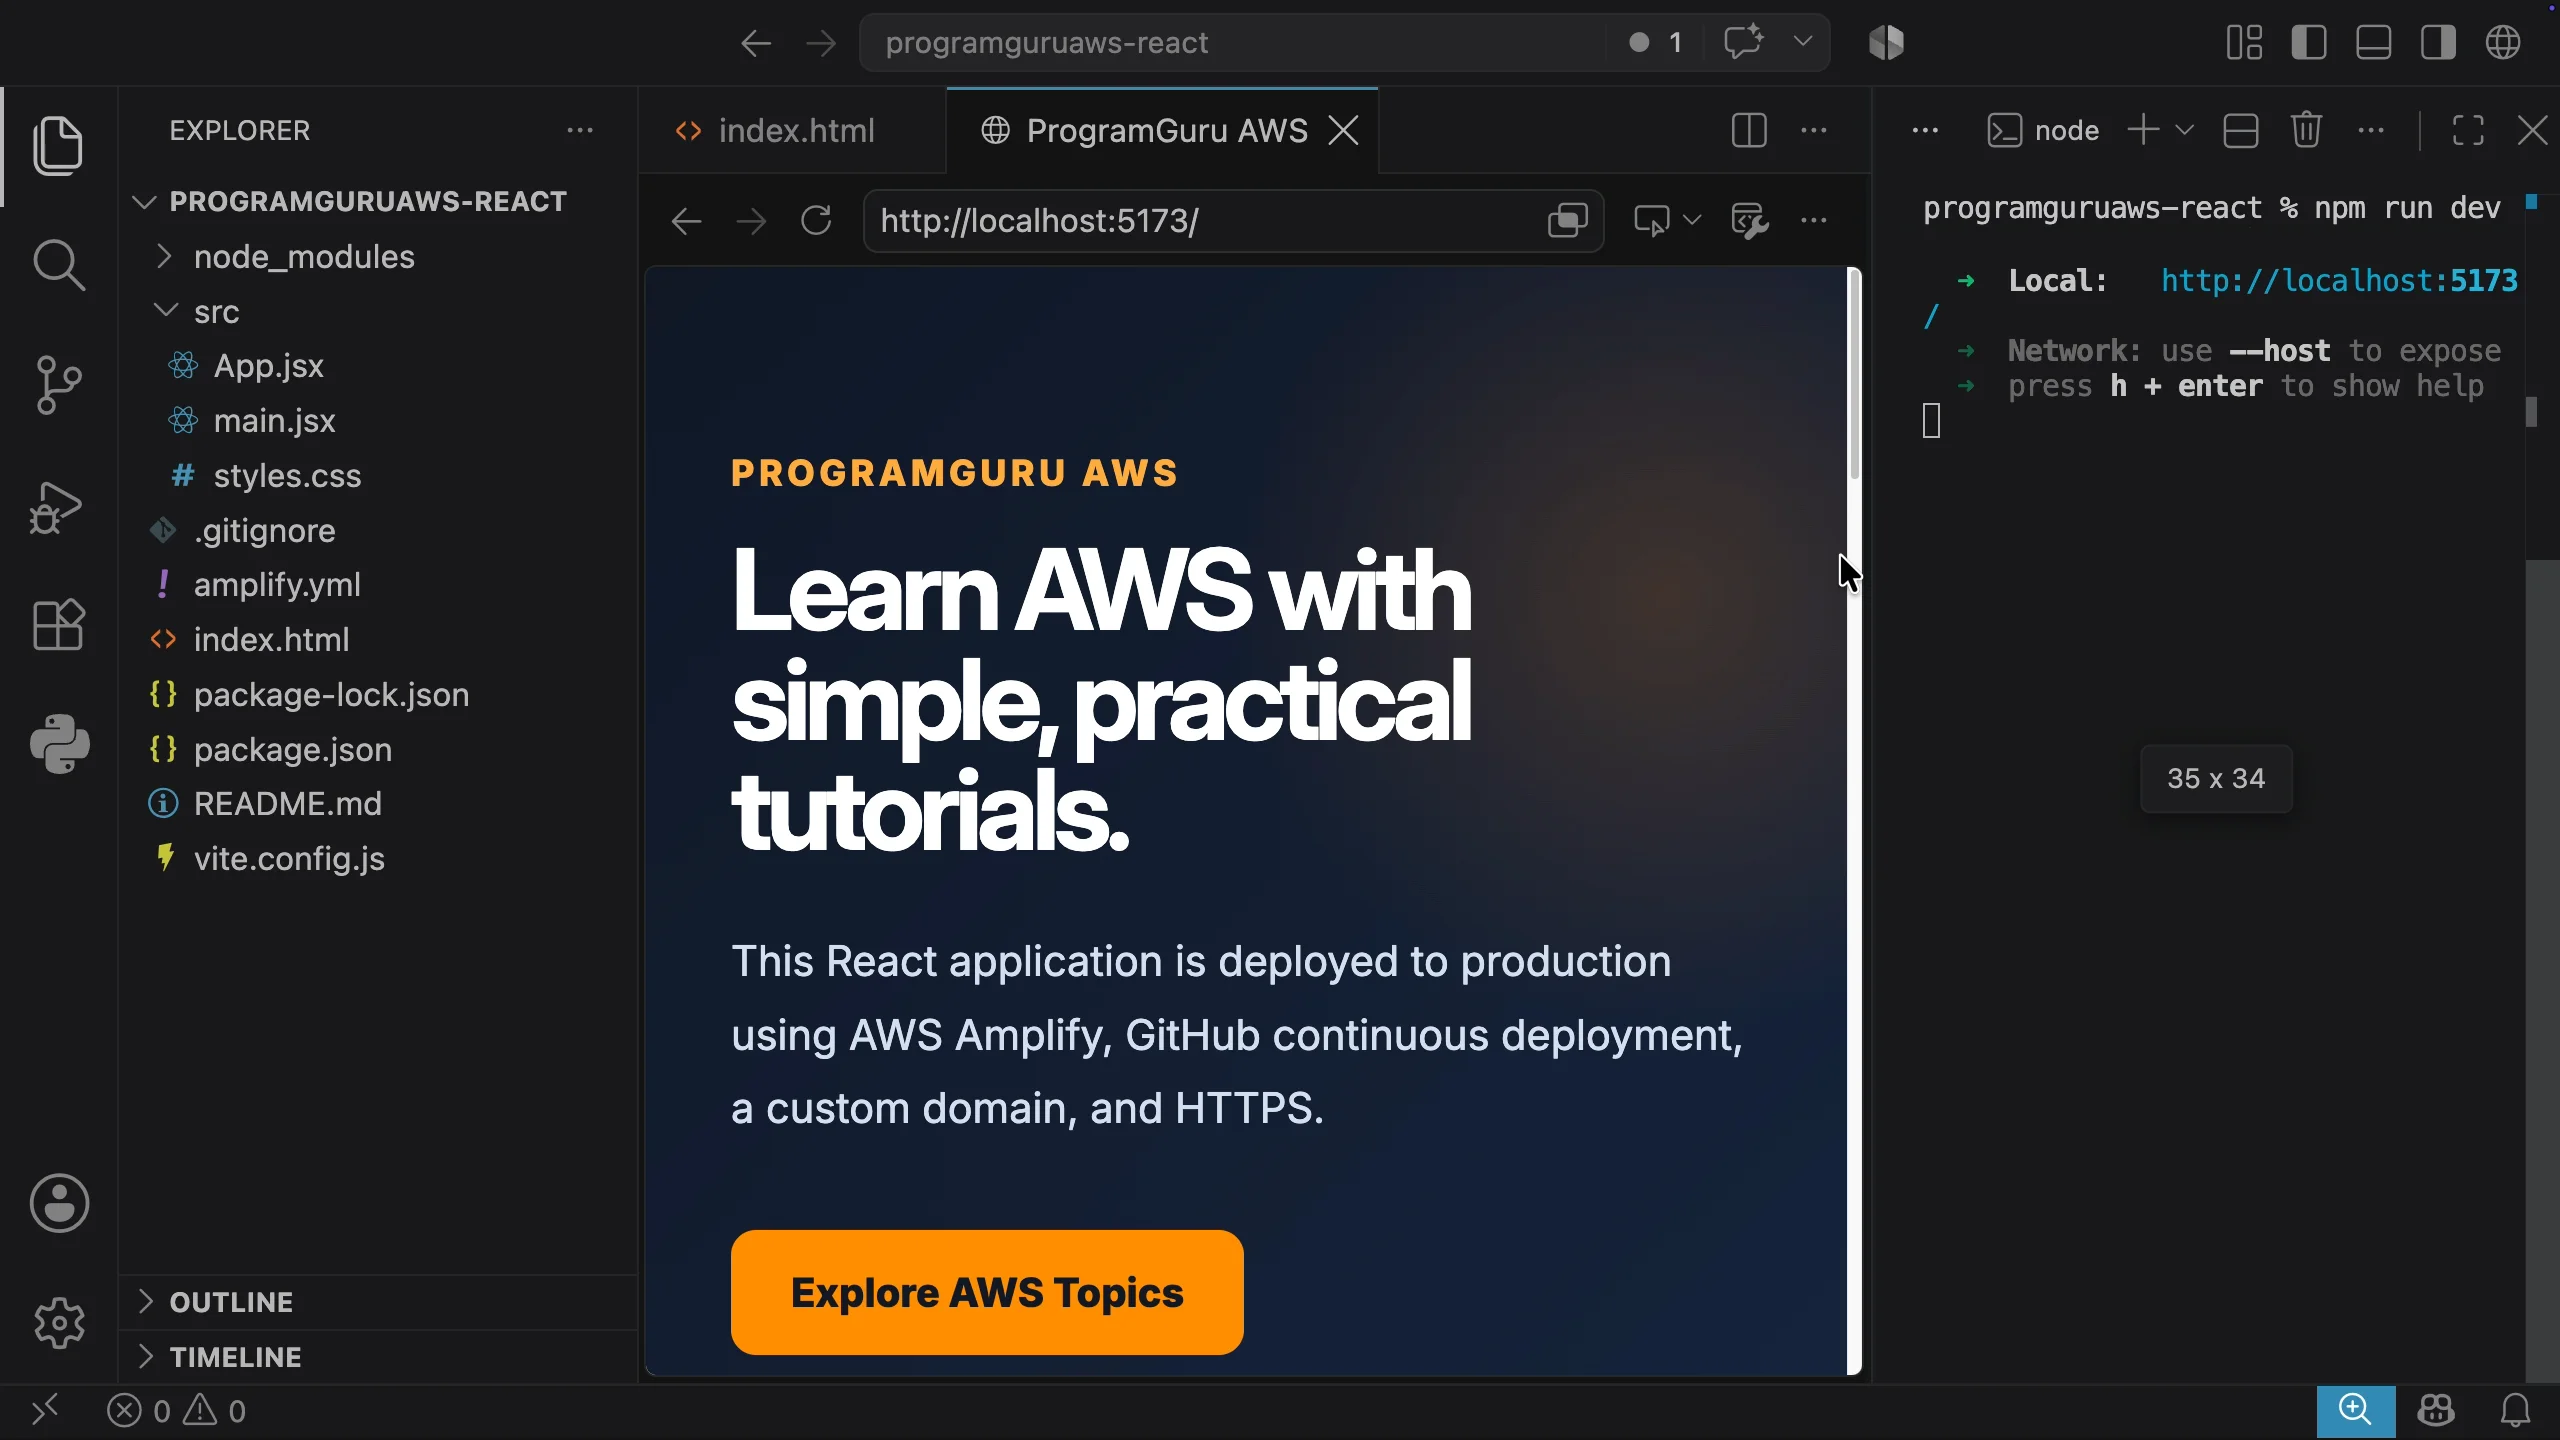
Task: Navigate forward in browser preview
Action: pyautogui.click(x=751, y=221)
